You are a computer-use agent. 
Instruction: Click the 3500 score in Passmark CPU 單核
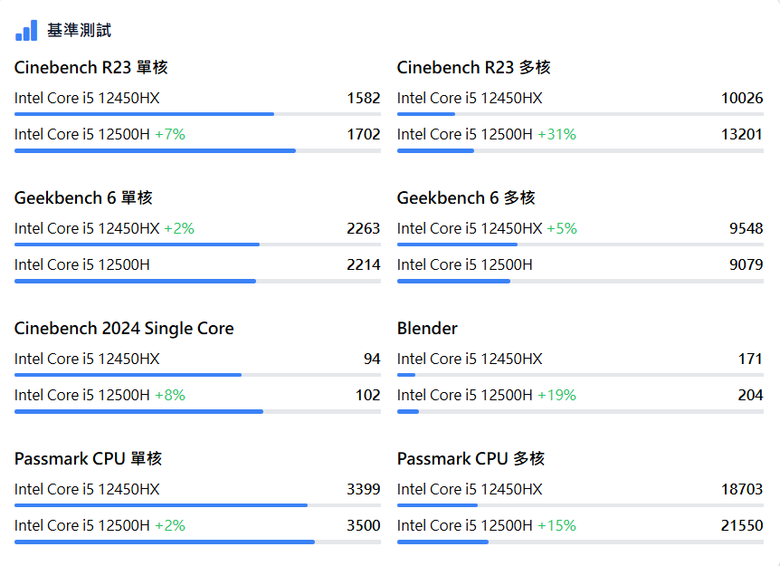(x=364, y=526)
